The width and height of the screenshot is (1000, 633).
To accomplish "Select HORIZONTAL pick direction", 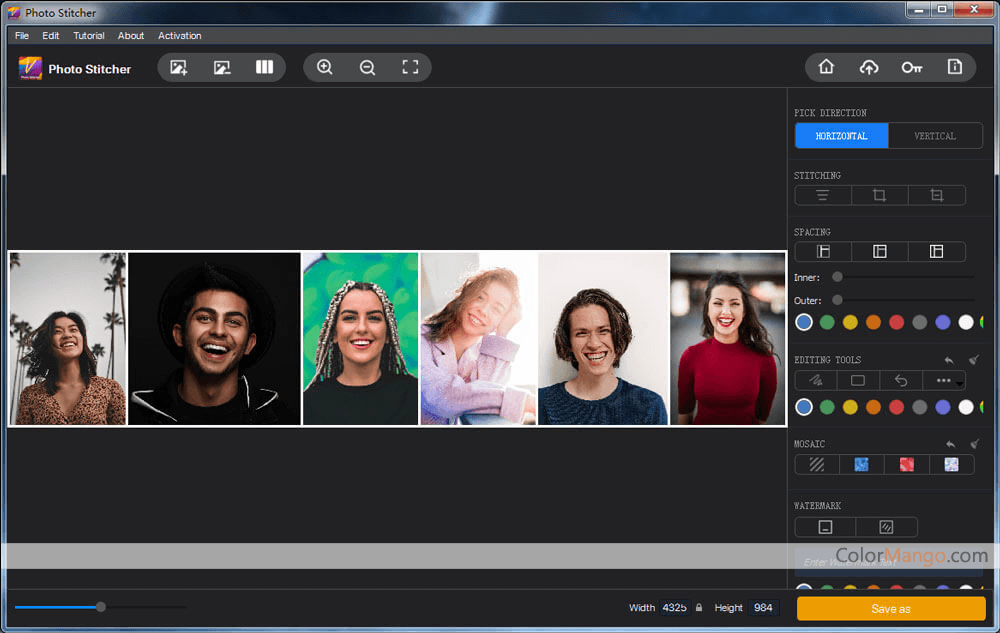I will tap(841, 136).
